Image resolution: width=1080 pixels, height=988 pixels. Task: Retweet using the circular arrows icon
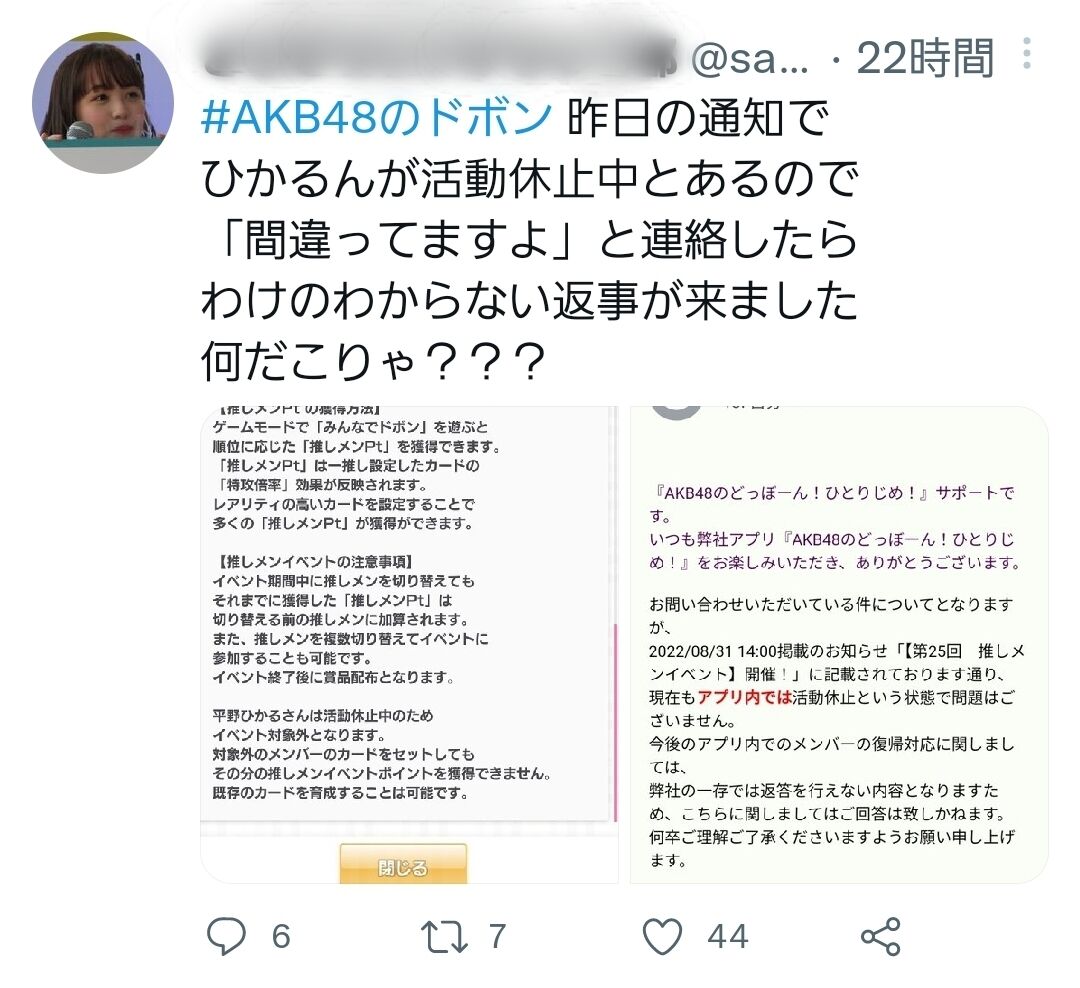[444, 936]
